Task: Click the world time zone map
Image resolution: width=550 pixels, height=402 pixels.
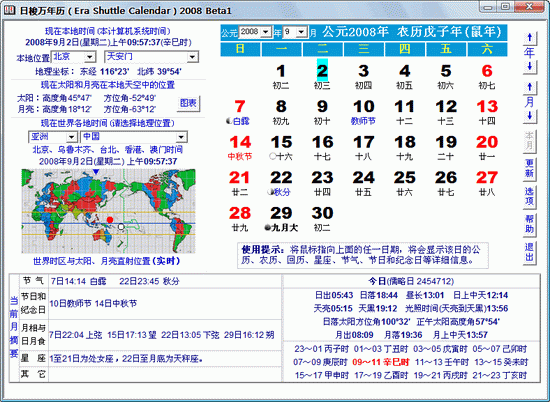Action: point(108,211)
